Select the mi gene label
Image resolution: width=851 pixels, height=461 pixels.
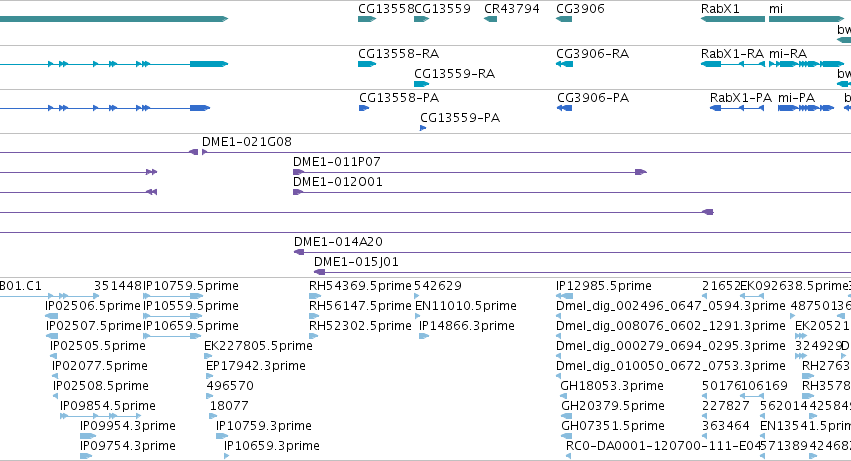(x=776, y=9)
